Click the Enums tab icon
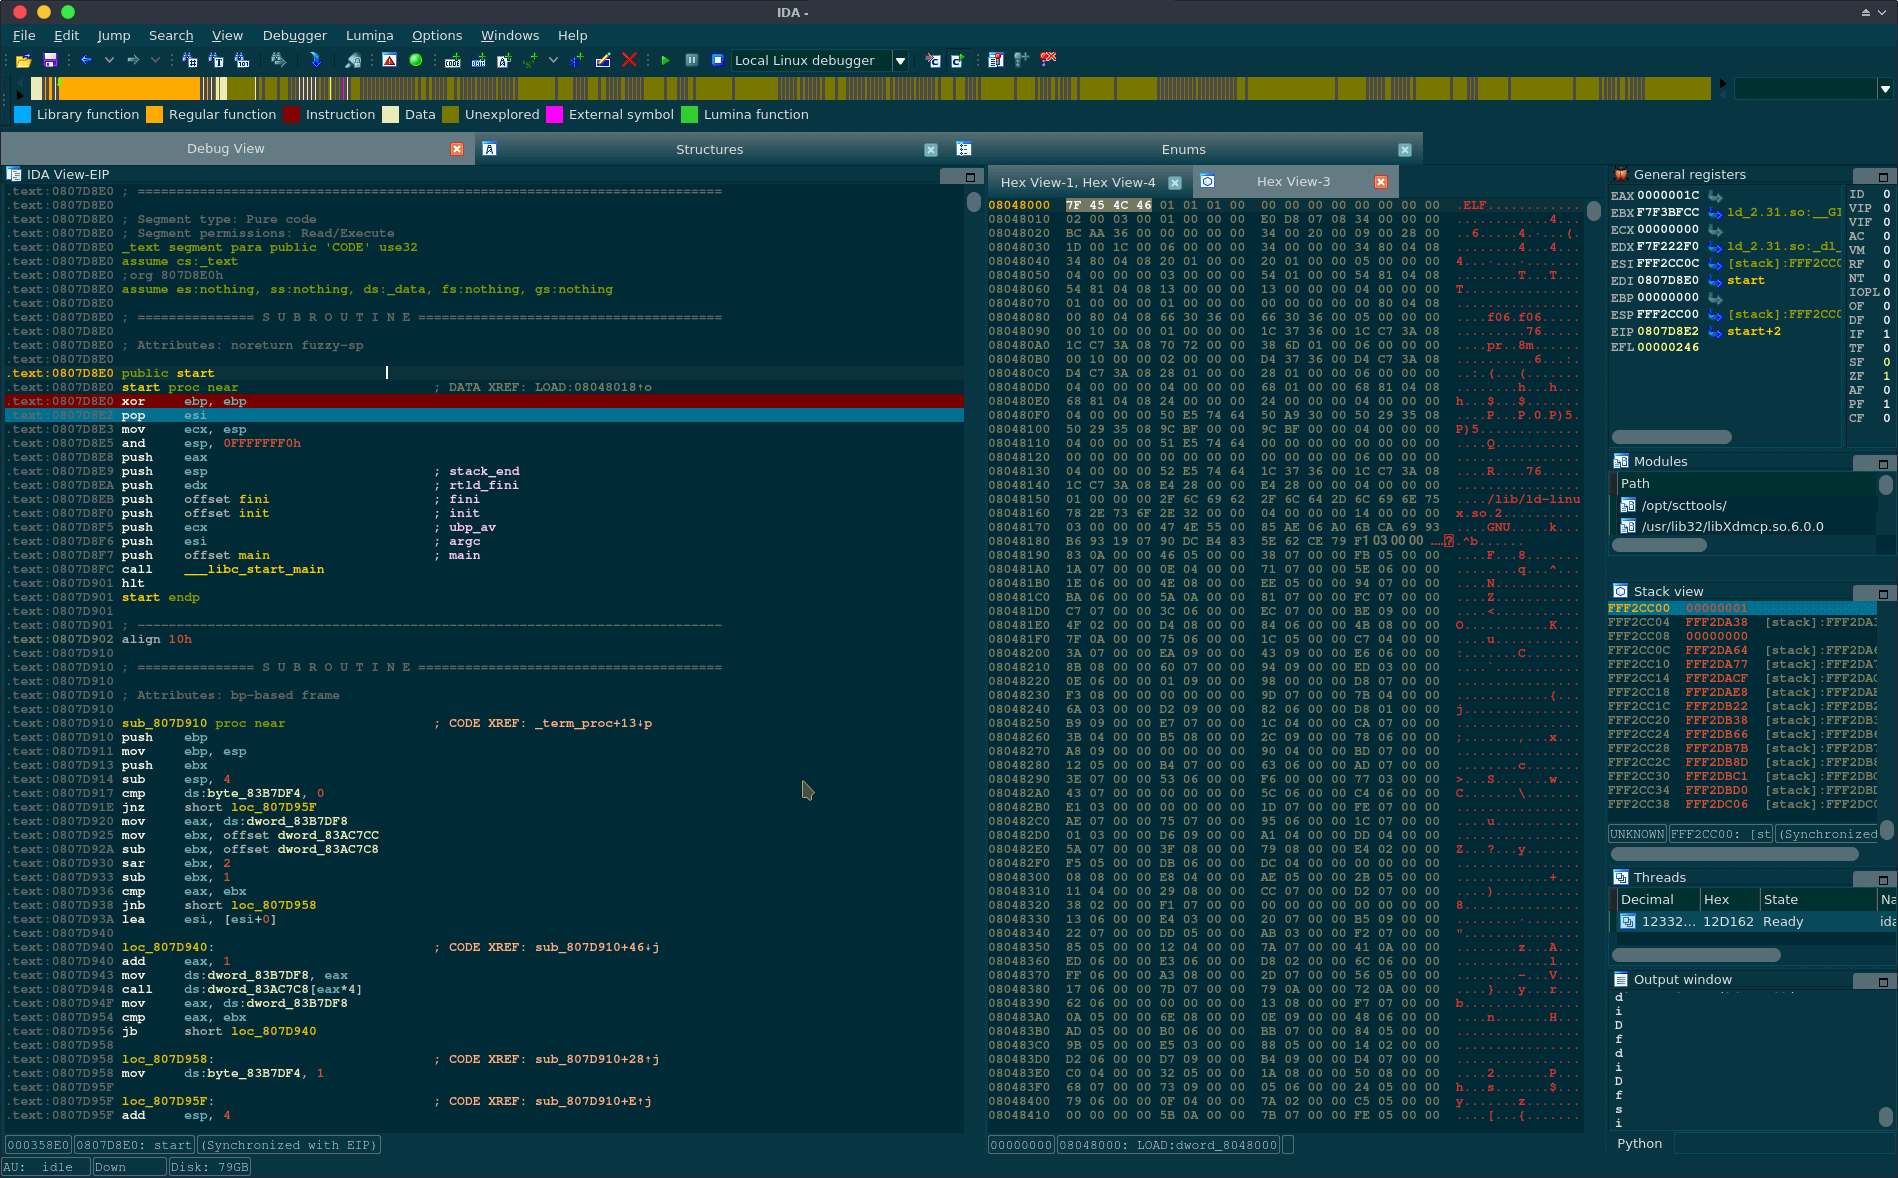The width and height of the screenshot is (1898, 1178). point(964,149)
